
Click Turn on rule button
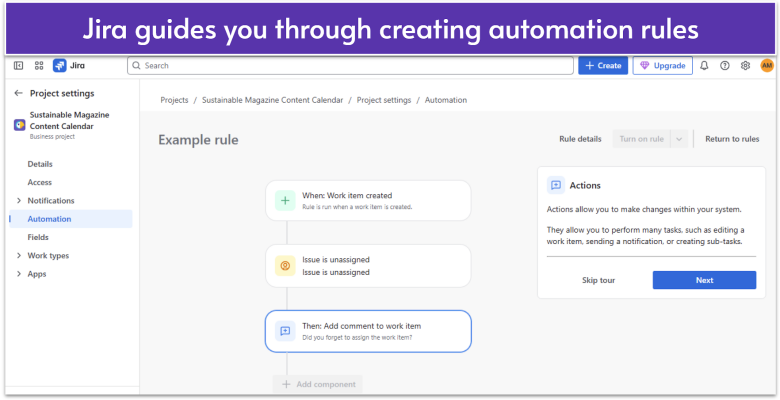[x=641, y=139]
